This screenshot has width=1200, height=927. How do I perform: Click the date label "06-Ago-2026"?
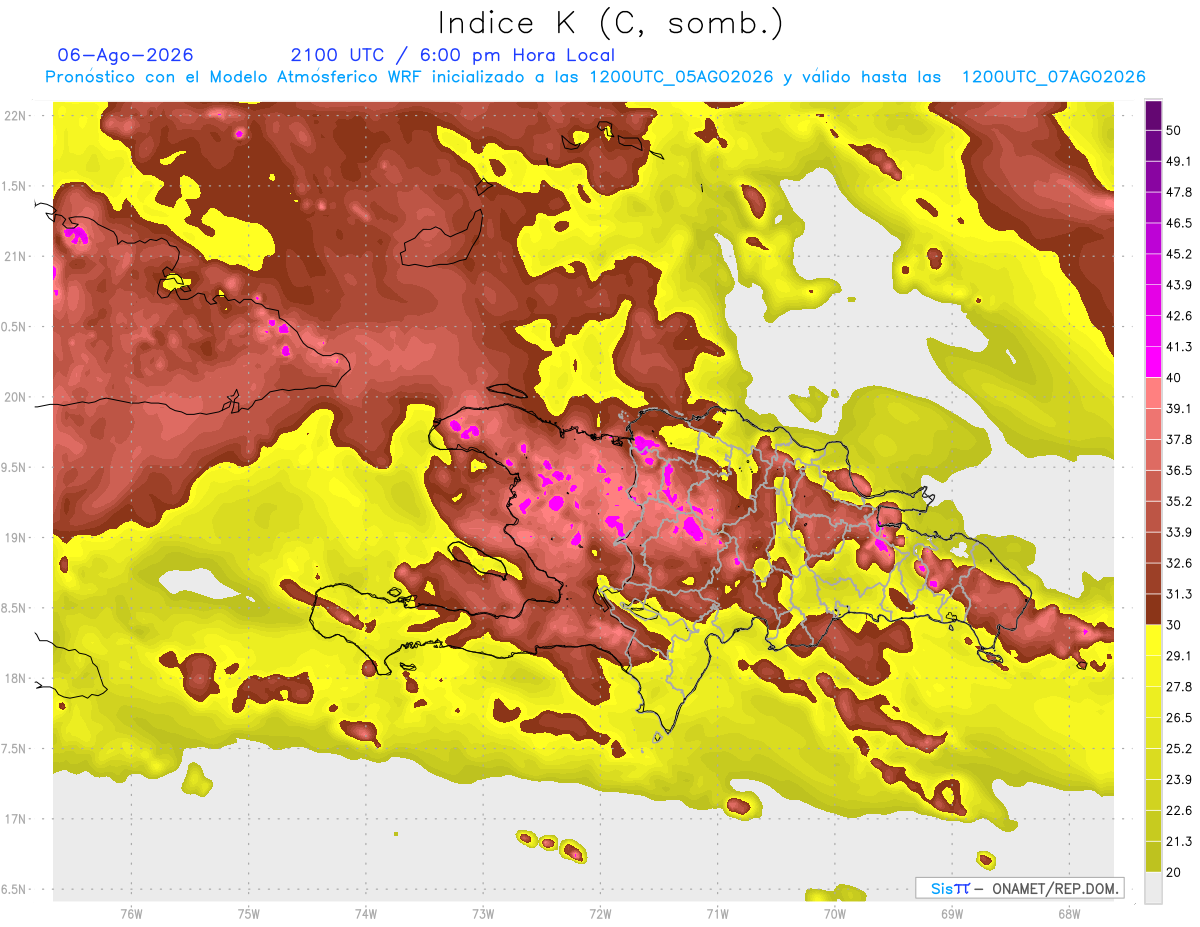click(x=126, y=55)
